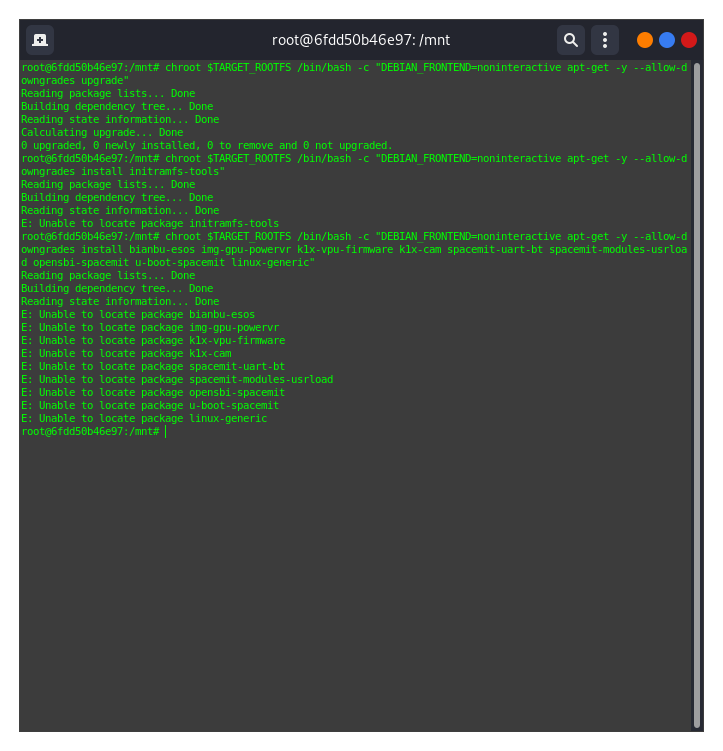Click the u-boot-spacemit error line
Viewport: 723px width, 751px height.
[x=150, y=405]
